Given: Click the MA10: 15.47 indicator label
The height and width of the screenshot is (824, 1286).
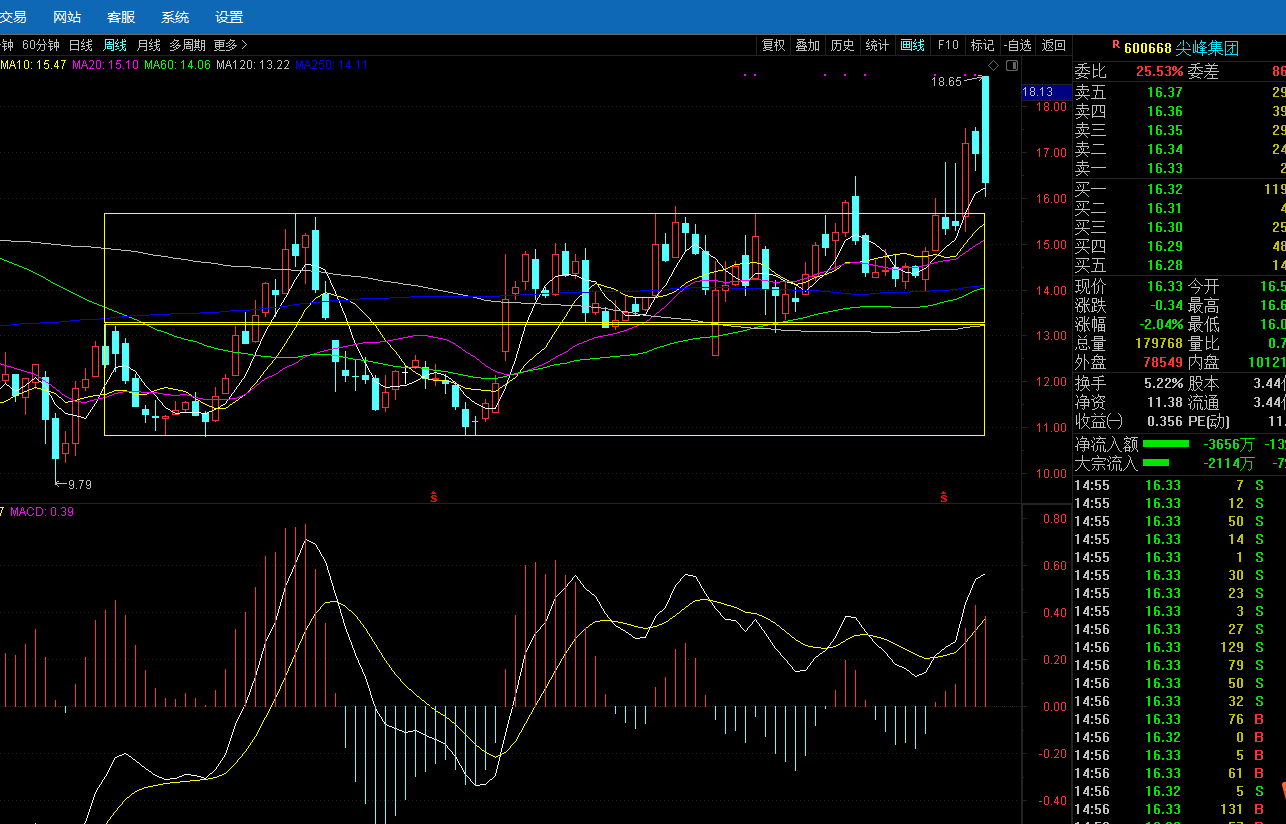Looking at the screenshot, I should (34, 65).
